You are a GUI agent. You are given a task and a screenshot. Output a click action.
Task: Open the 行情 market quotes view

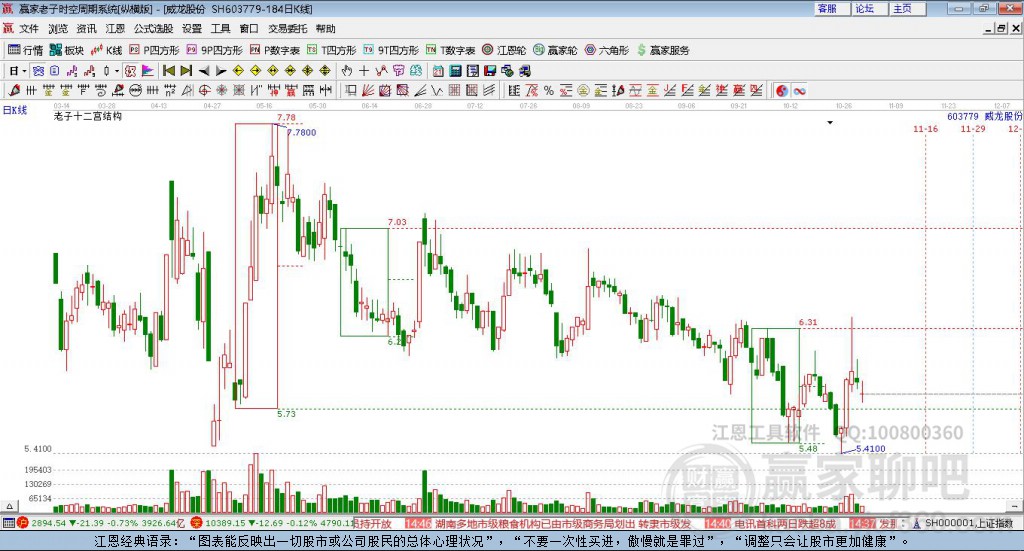(25, 50)
